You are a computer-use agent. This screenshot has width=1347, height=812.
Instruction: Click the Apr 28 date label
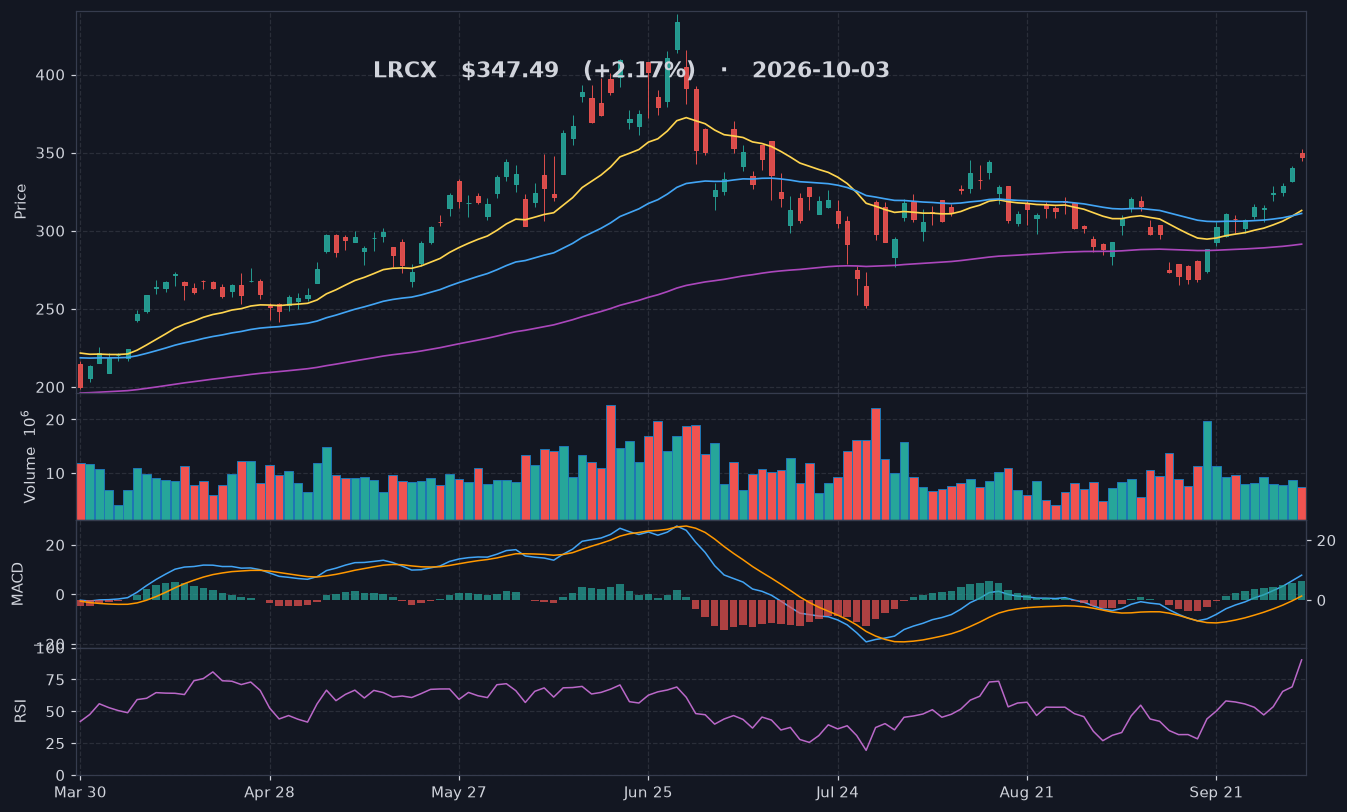click(270, 793)
